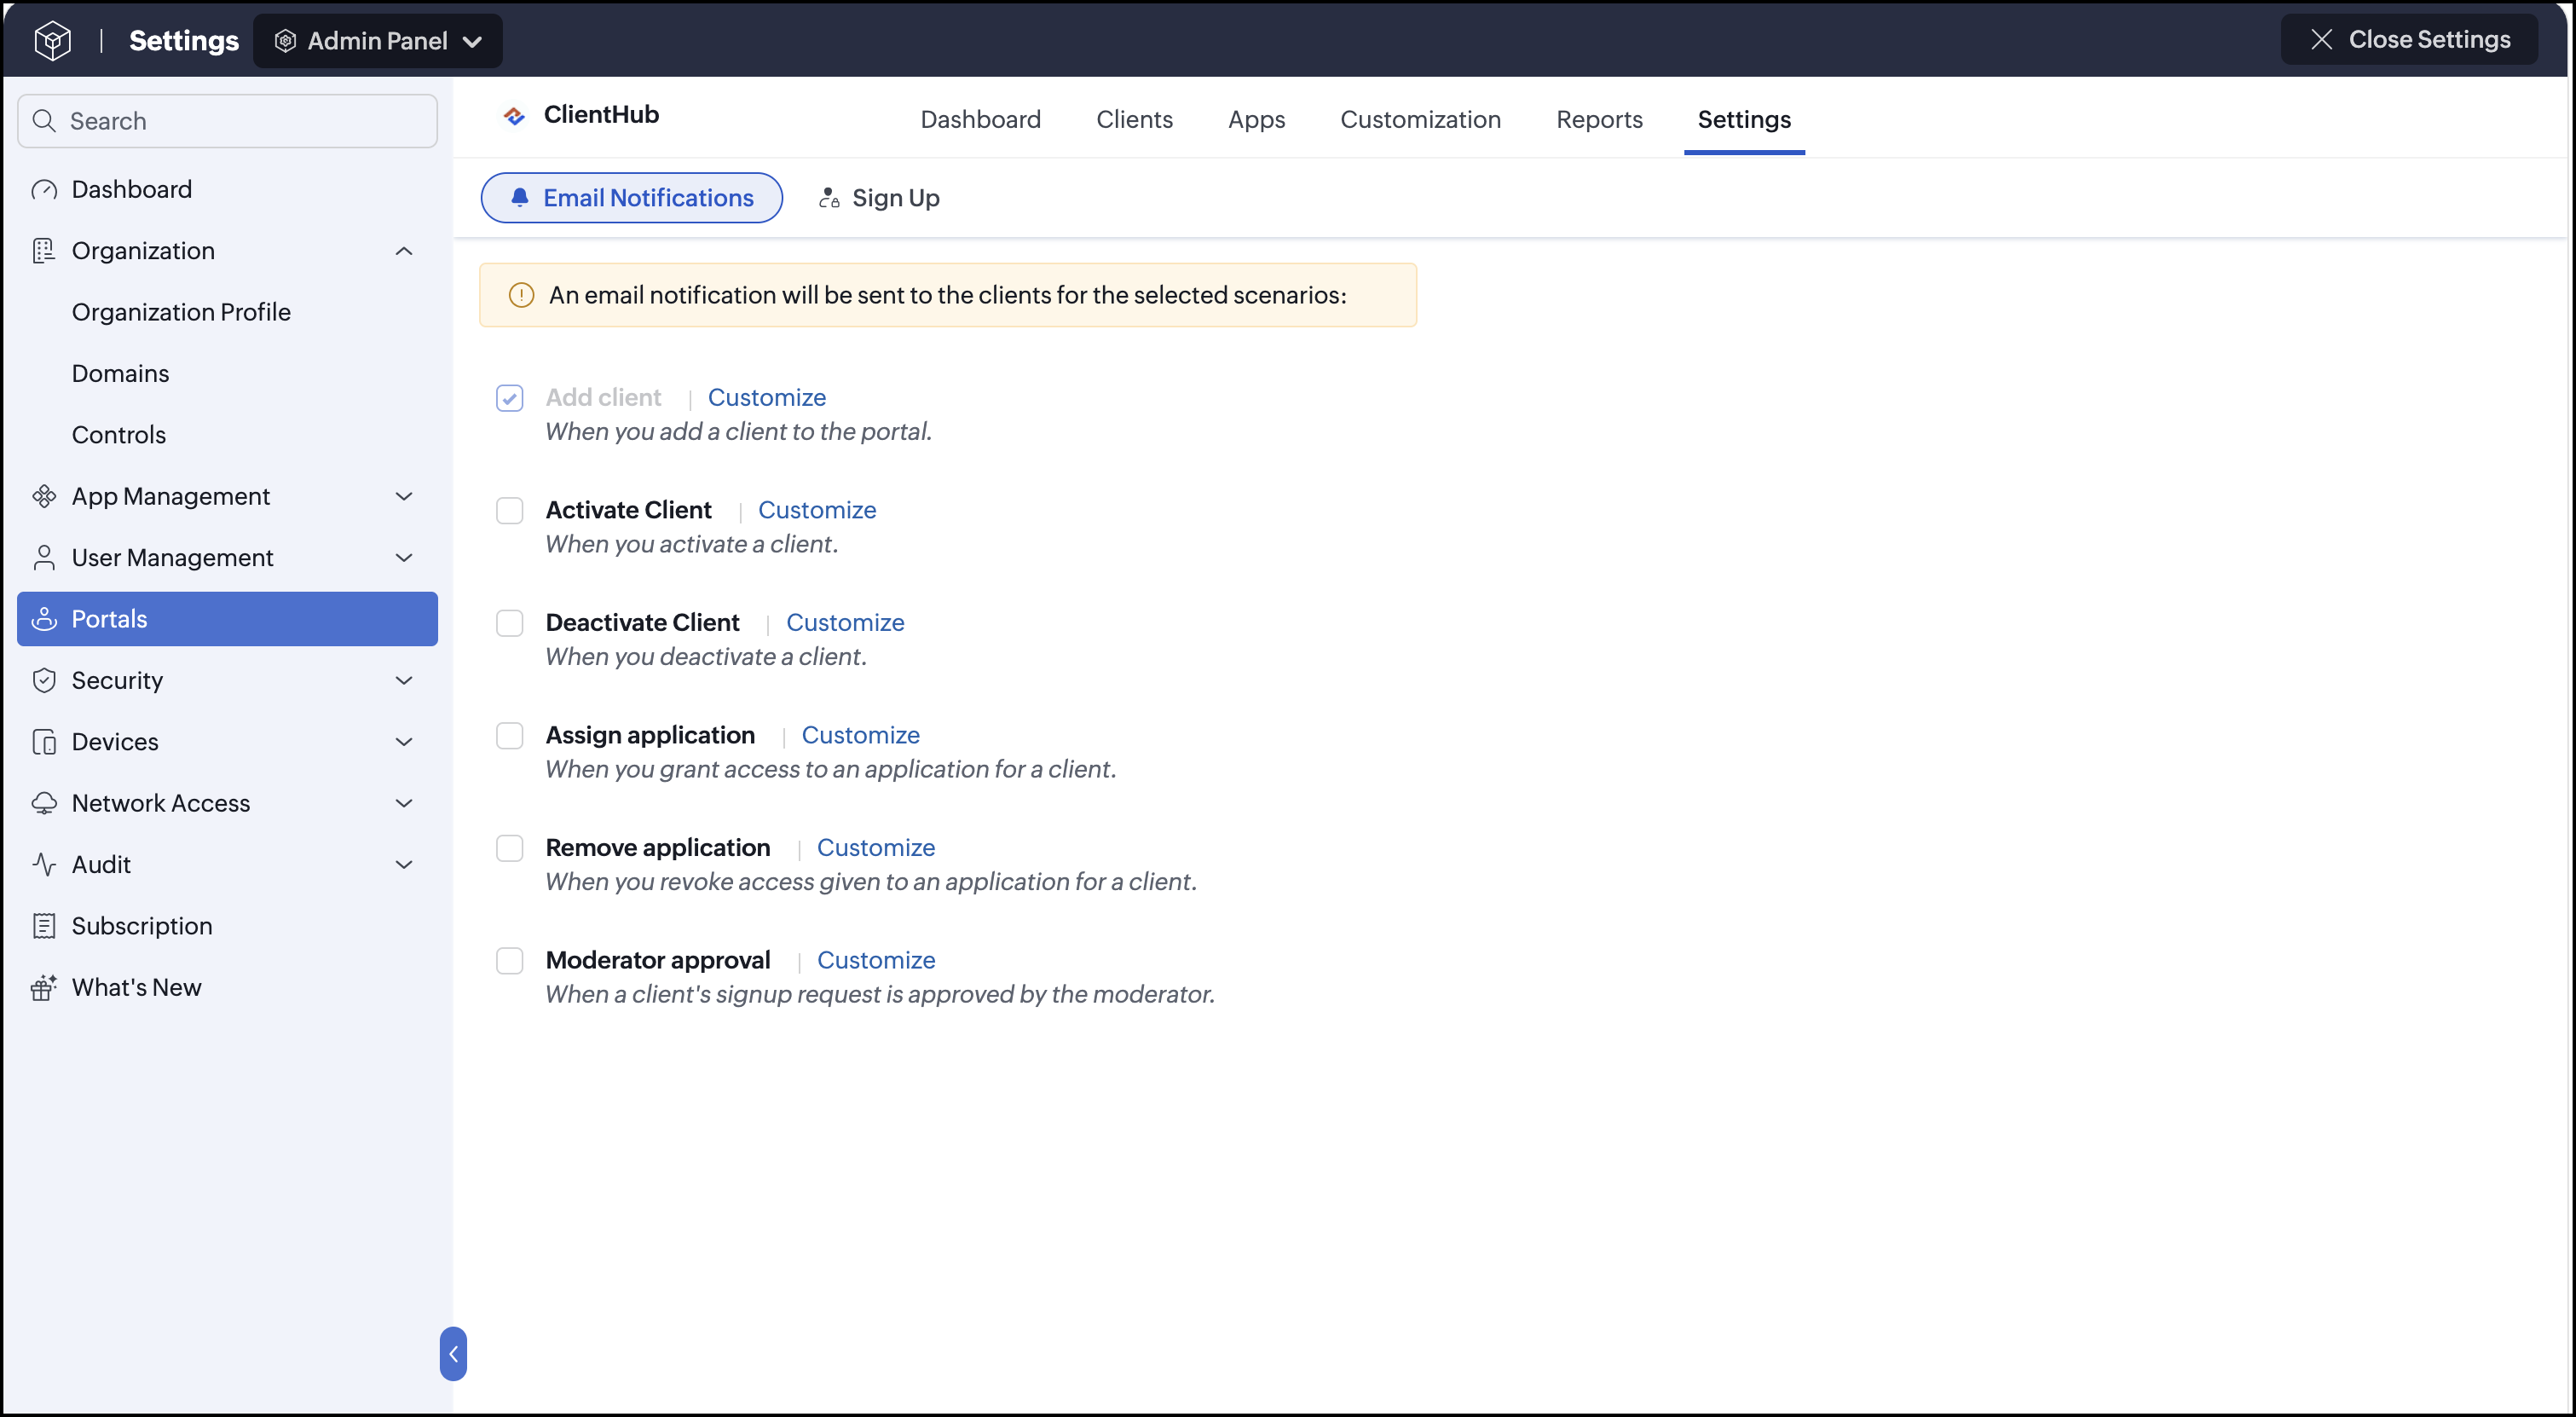Open the Admin Panel dropdown
The height and width of the screenshot is (1417, 2576).
coord(378,41)
